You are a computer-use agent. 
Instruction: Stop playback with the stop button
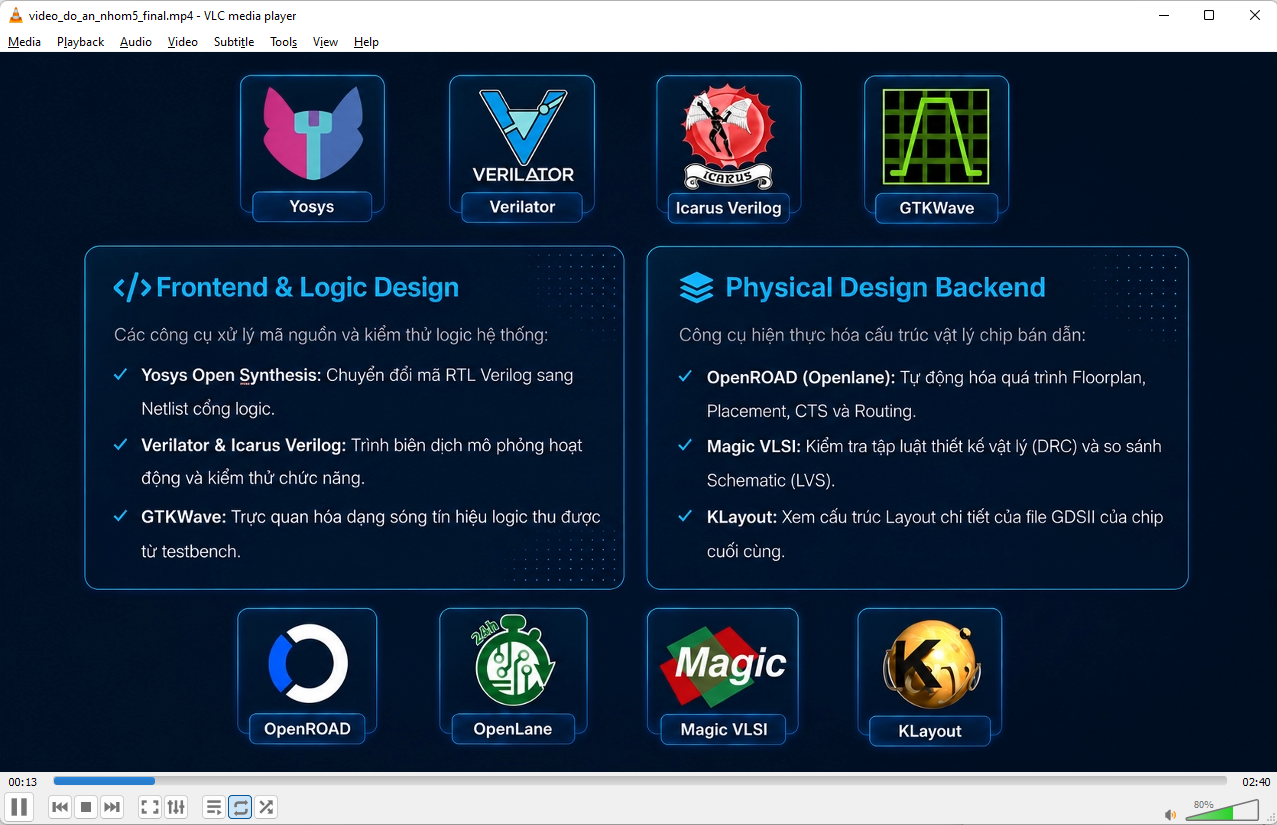pyautogui.click(x=86, y=807)
